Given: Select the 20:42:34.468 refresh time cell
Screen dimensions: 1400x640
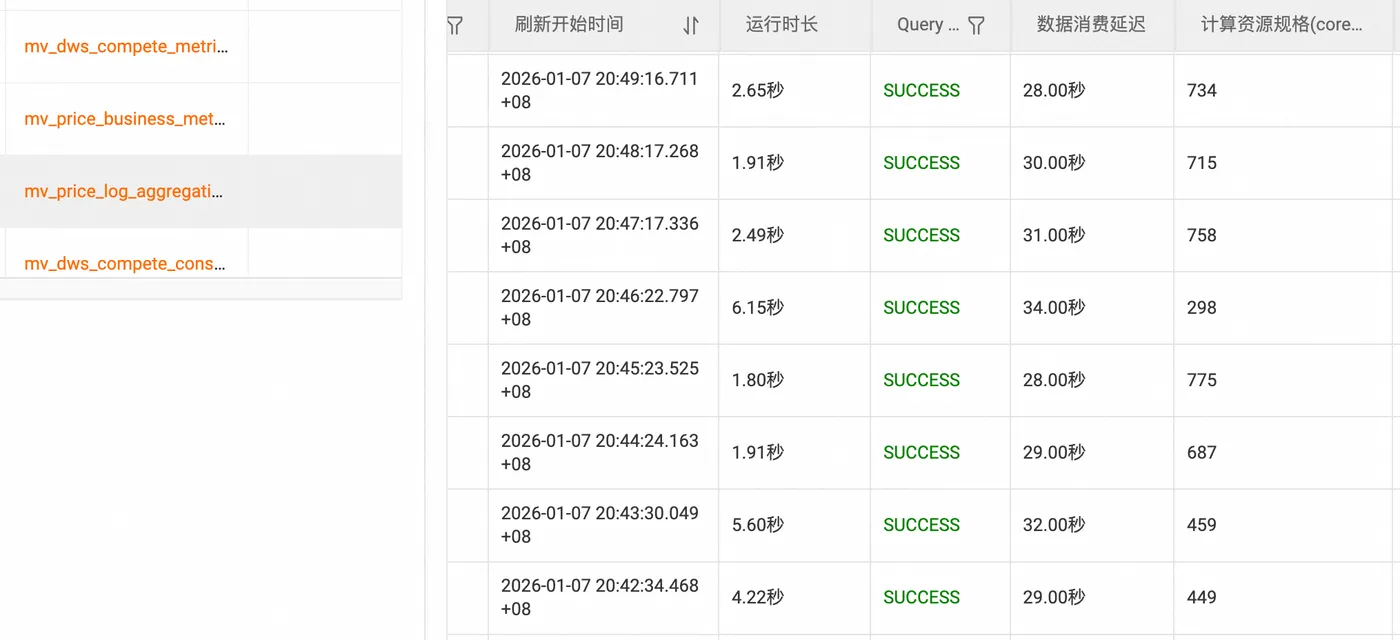Looking at the screenshot, I should (x=600, y=597).
